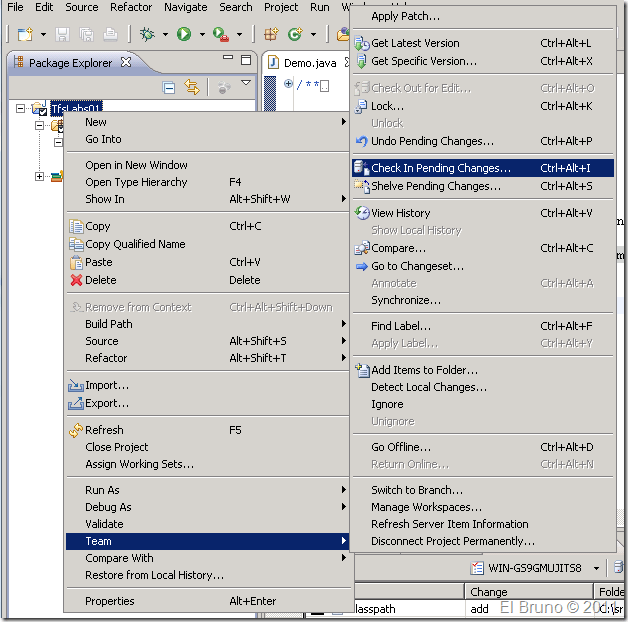
Task: Switch to the Demo.java editor tab
Action: tap(309, 63)
